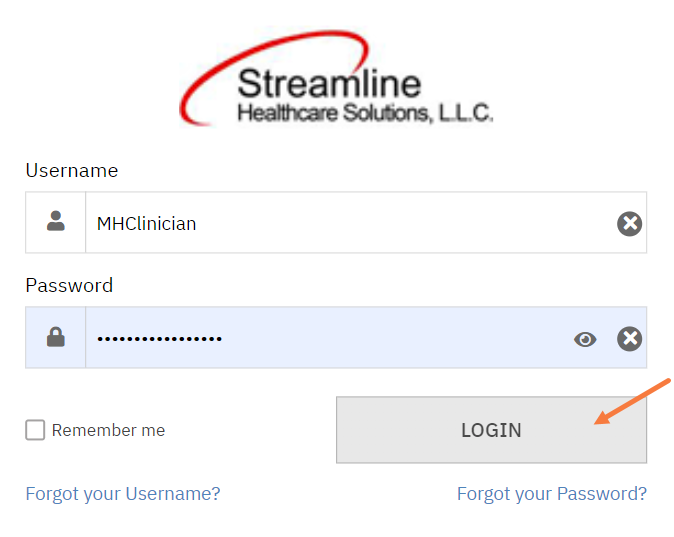Click the Streamline wordmark in the logo
The image size is (674, 537).
click(x=329, y=83)
